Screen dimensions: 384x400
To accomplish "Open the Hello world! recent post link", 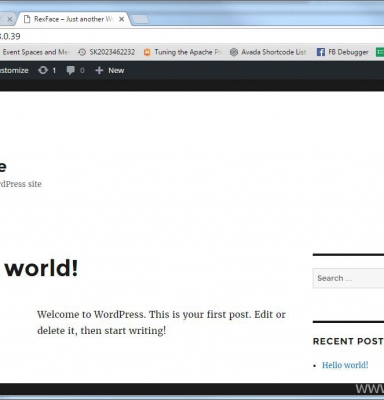I will point(345,365).
